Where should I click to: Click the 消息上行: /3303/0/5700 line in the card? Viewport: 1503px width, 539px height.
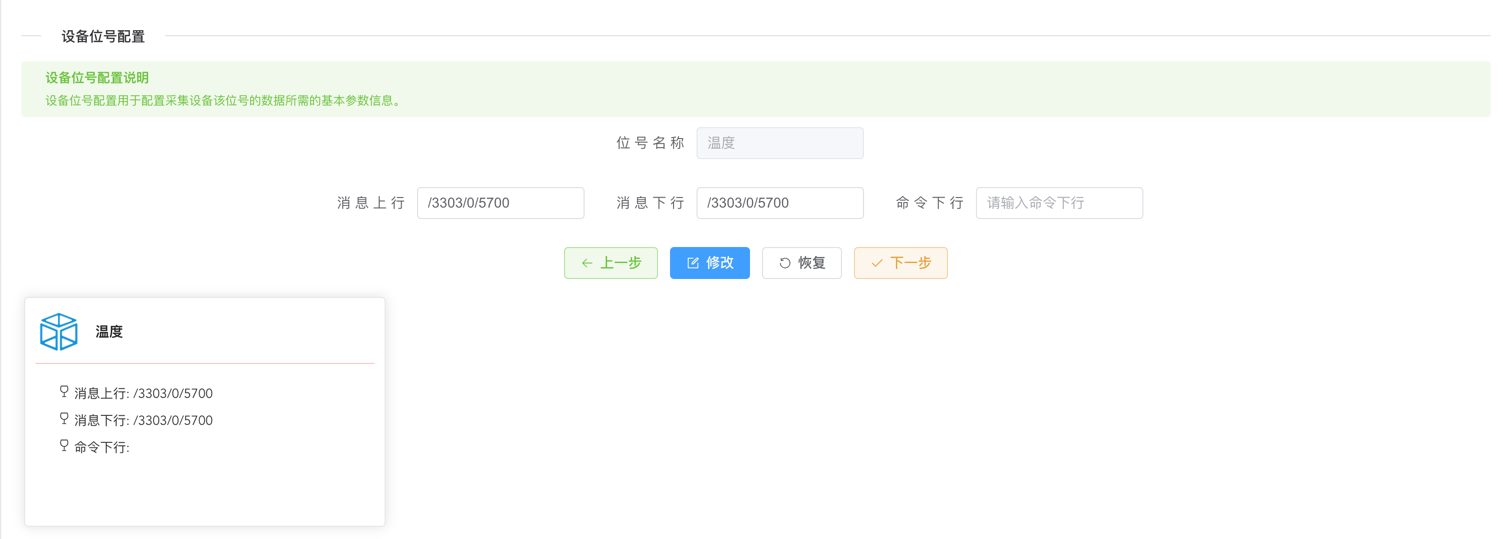pos(143,394)
